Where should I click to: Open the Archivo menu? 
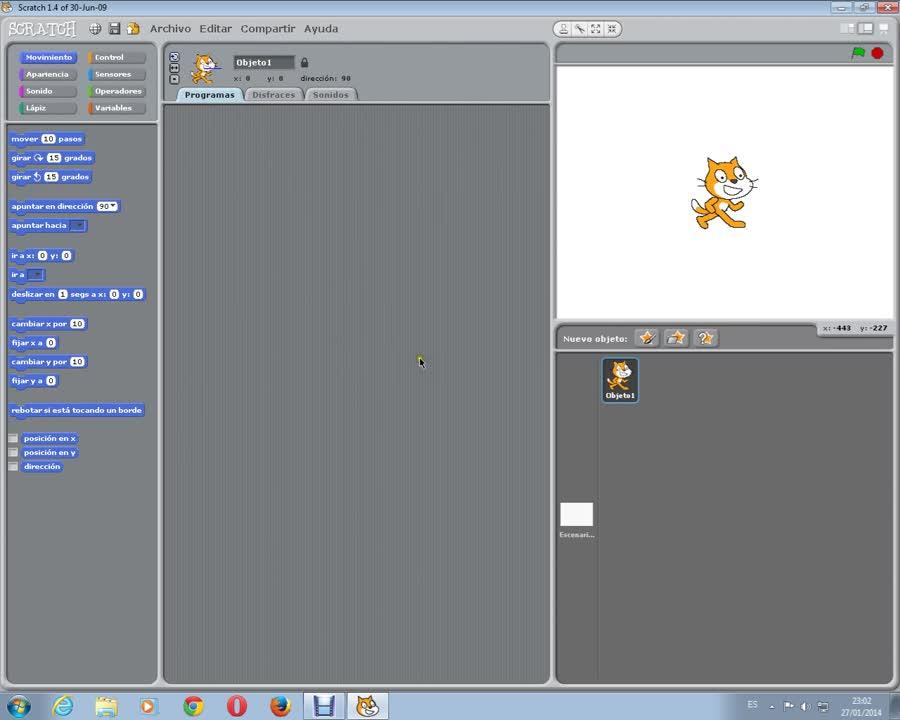pos(170,29)
